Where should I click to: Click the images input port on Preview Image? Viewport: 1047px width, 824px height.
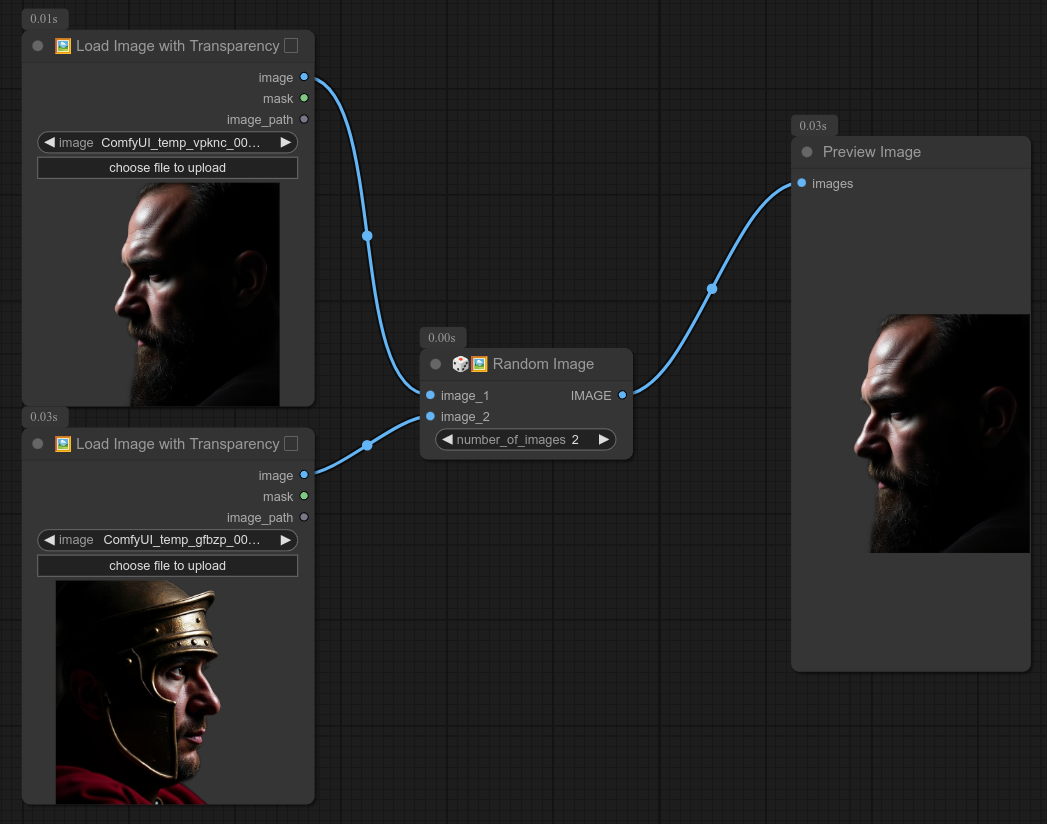802,183
